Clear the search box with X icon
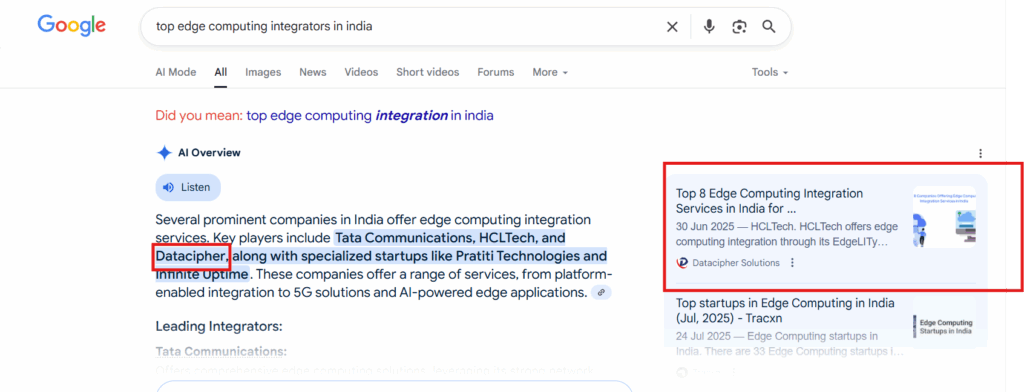 [x=672, y=27]
